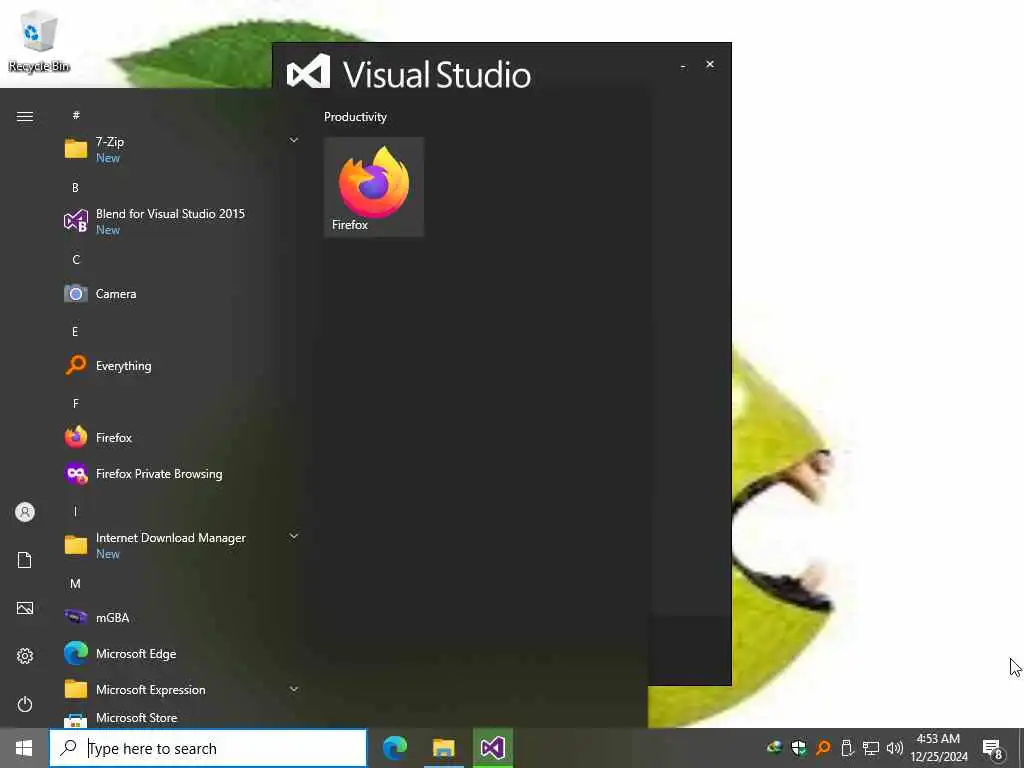Expand the 7-Zip folder chevron
Viewport: 1024px width, 768px height.
coord(294,140)
